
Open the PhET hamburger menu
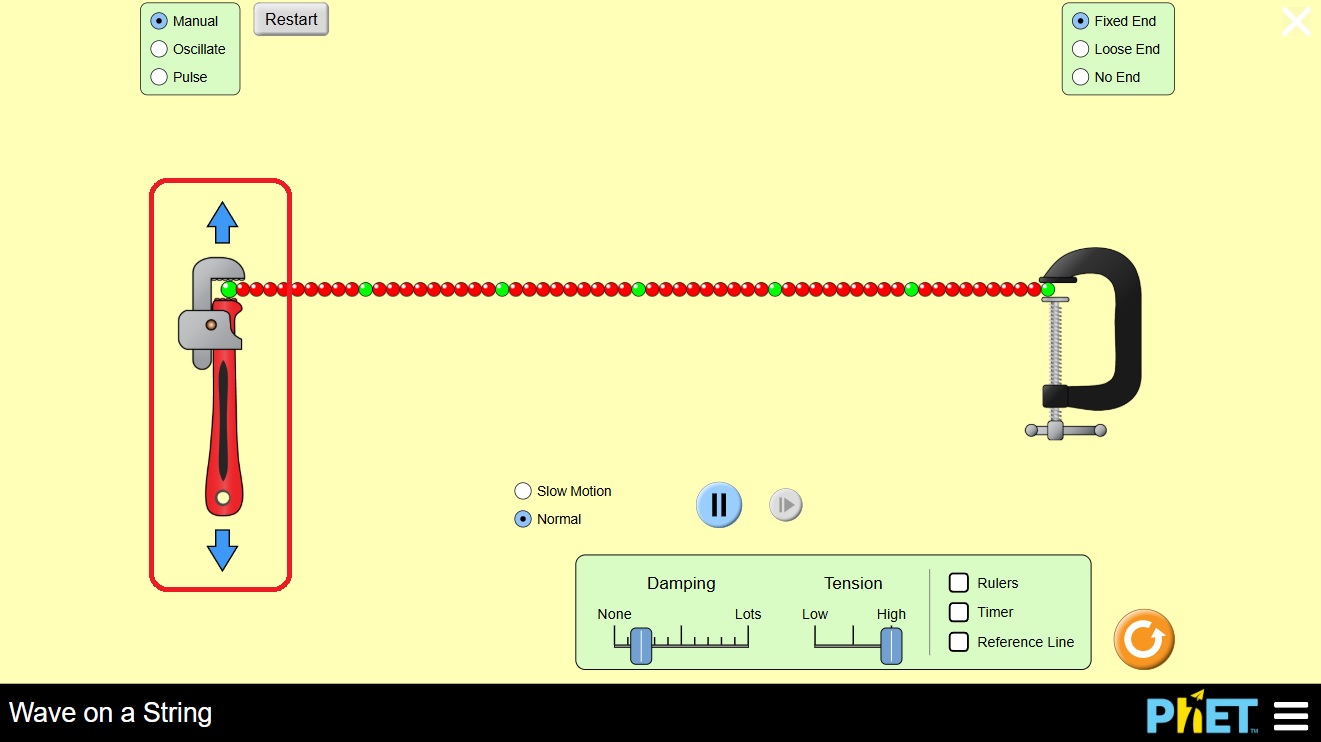(x=1291, y=716)
